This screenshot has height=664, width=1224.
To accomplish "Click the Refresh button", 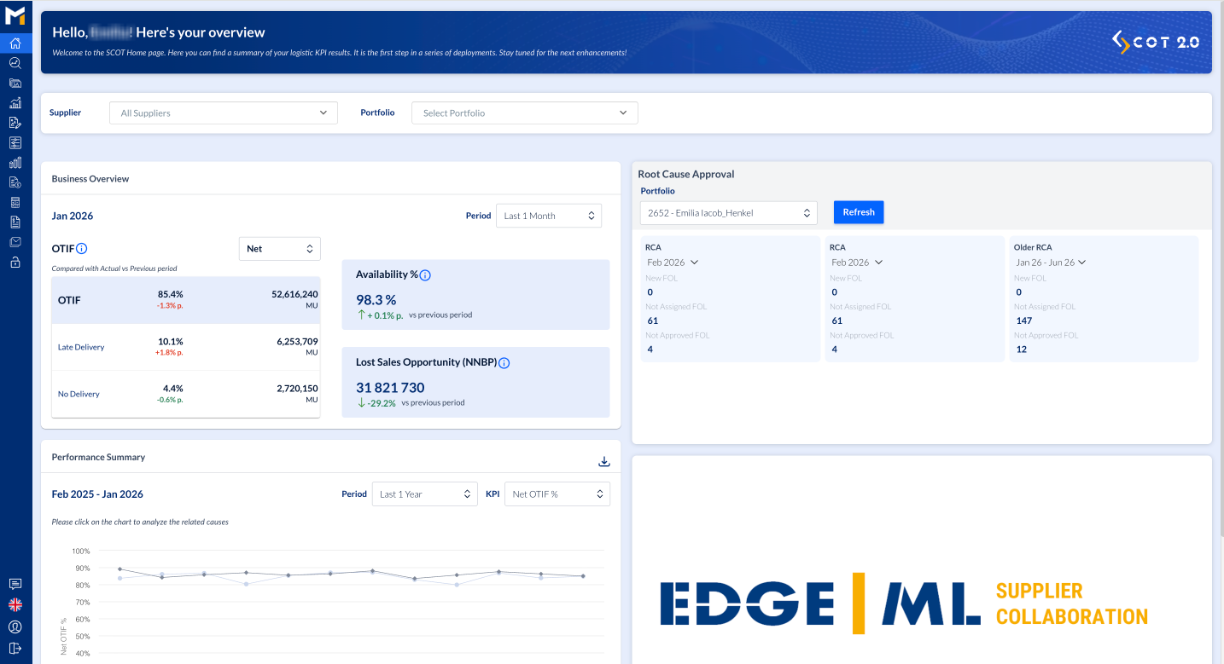I will 859,212.
